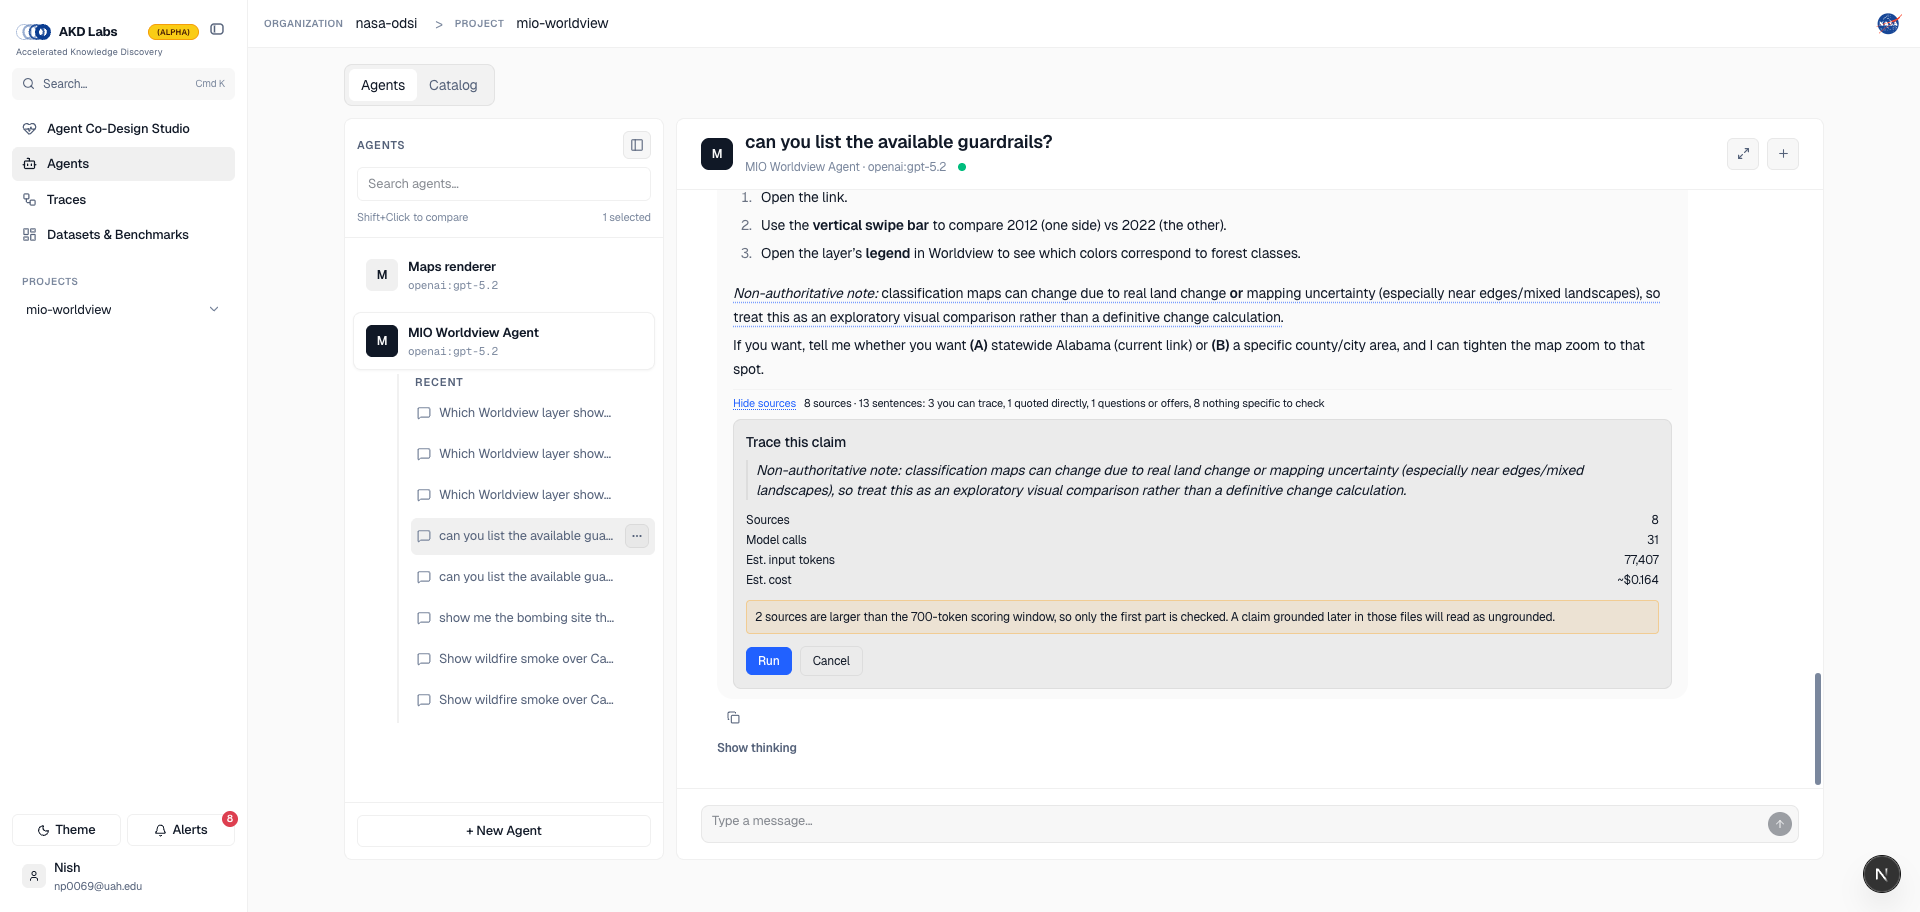
Task: Click the ALPHA badge
Action: 173,32
